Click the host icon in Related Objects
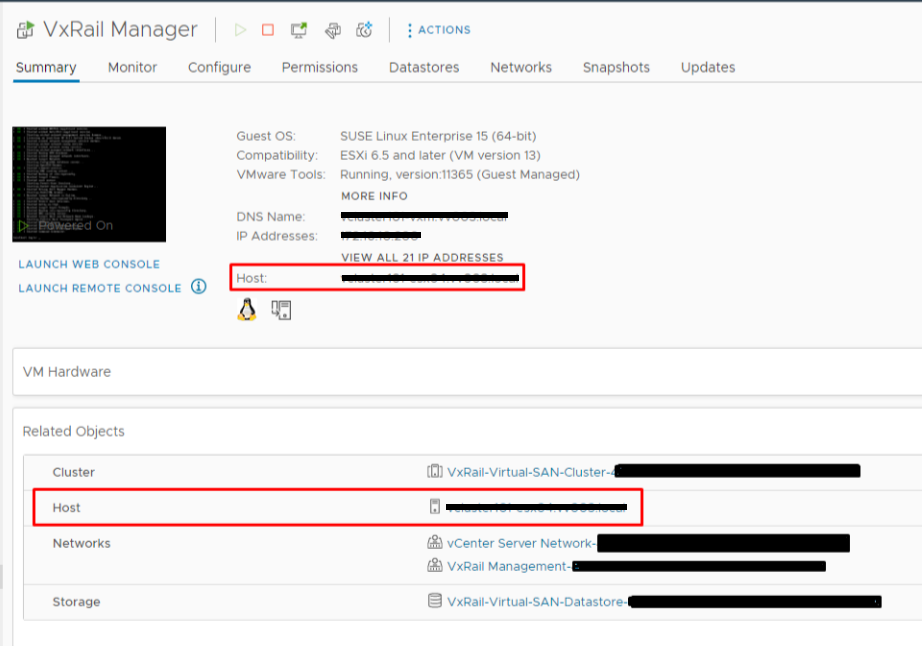This screenshot has height=646, width=922. coord(434,507)
